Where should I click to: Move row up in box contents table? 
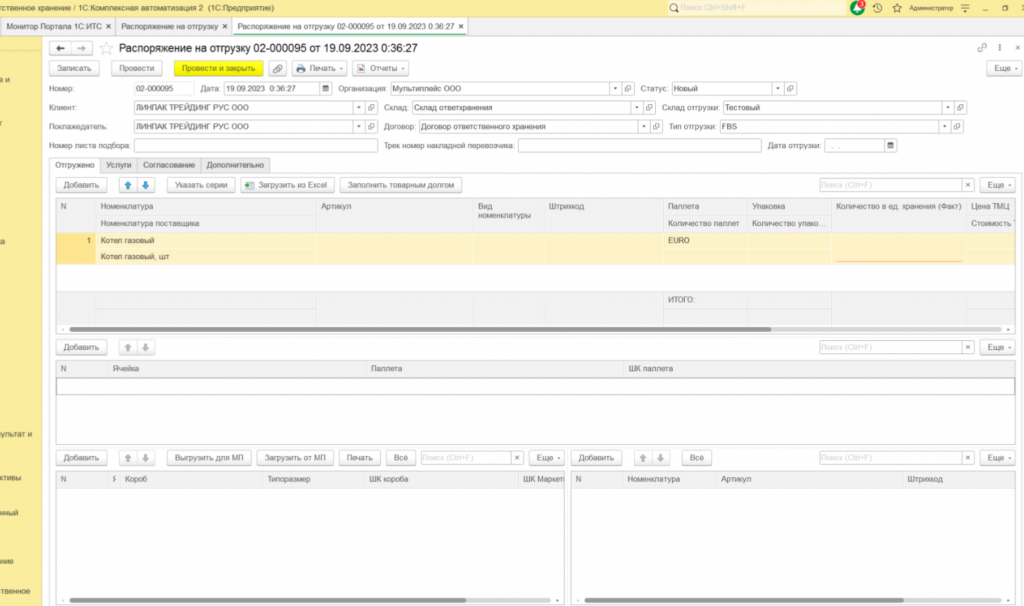point(643,458)
